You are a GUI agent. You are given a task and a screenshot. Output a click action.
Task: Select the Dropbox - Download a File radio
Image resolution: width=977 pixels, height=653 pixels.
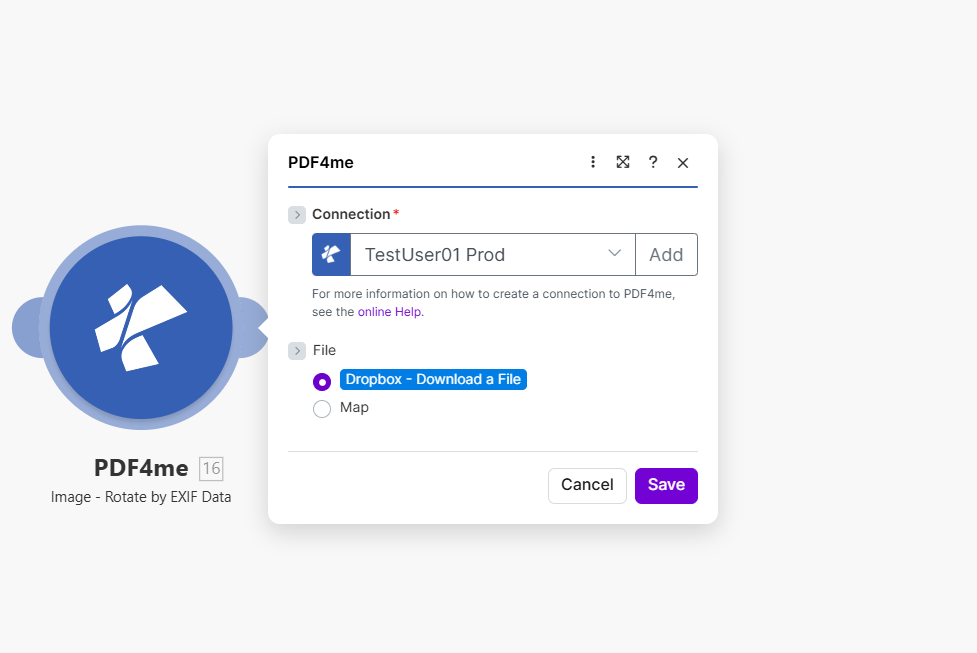(x=322, y=382)
